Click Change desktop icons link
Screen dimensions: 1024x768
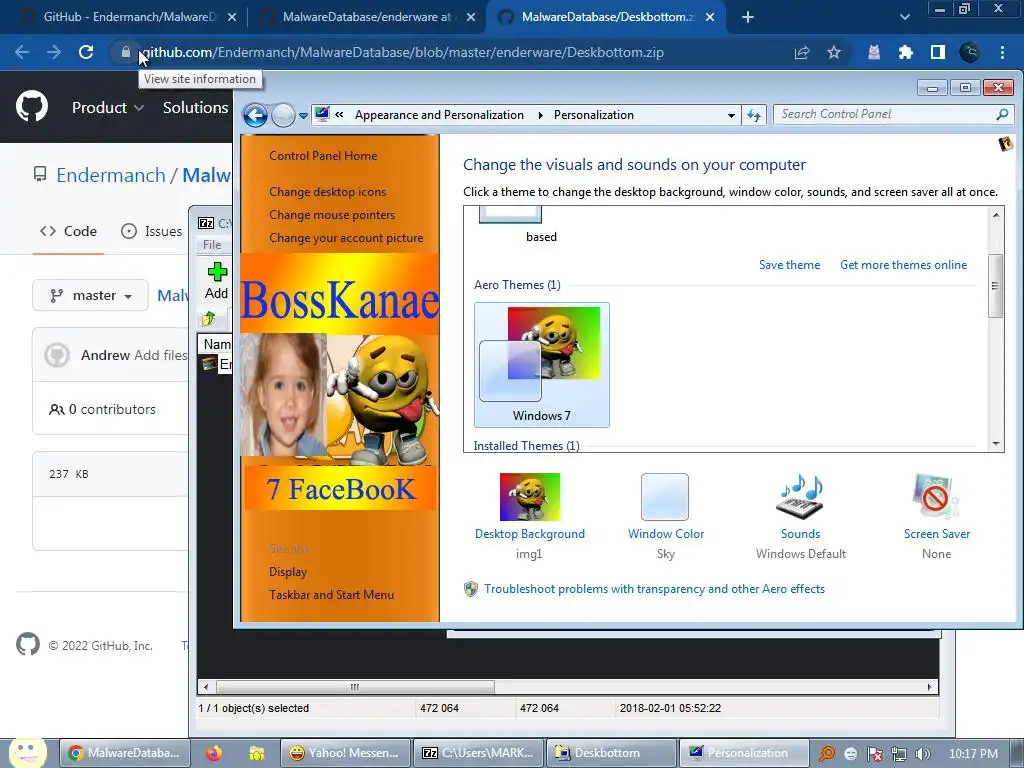[328, 192]
